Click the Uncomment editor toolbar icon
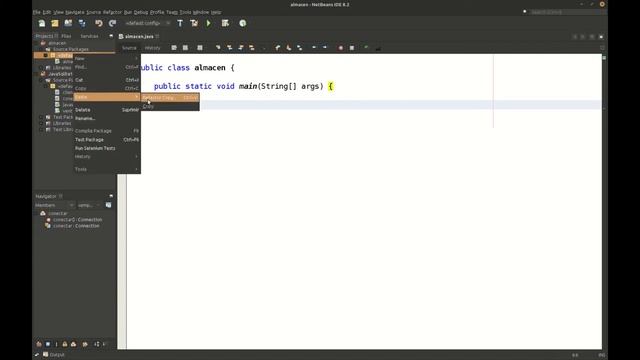Viewport: 640px width, 360px height. point(378,48)
